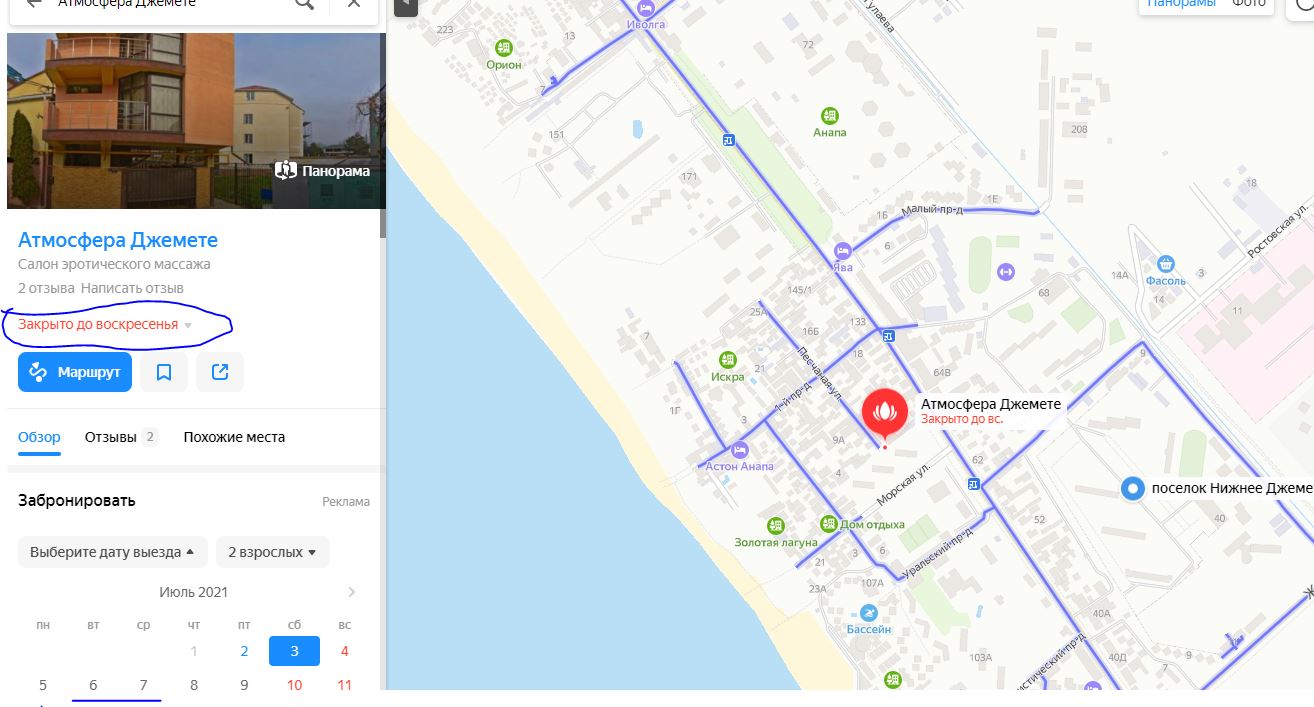The height and width of the screenshot is (707, 1314).
Task: Click the Астон Анапа hotel icon
Action: (740, 450)
